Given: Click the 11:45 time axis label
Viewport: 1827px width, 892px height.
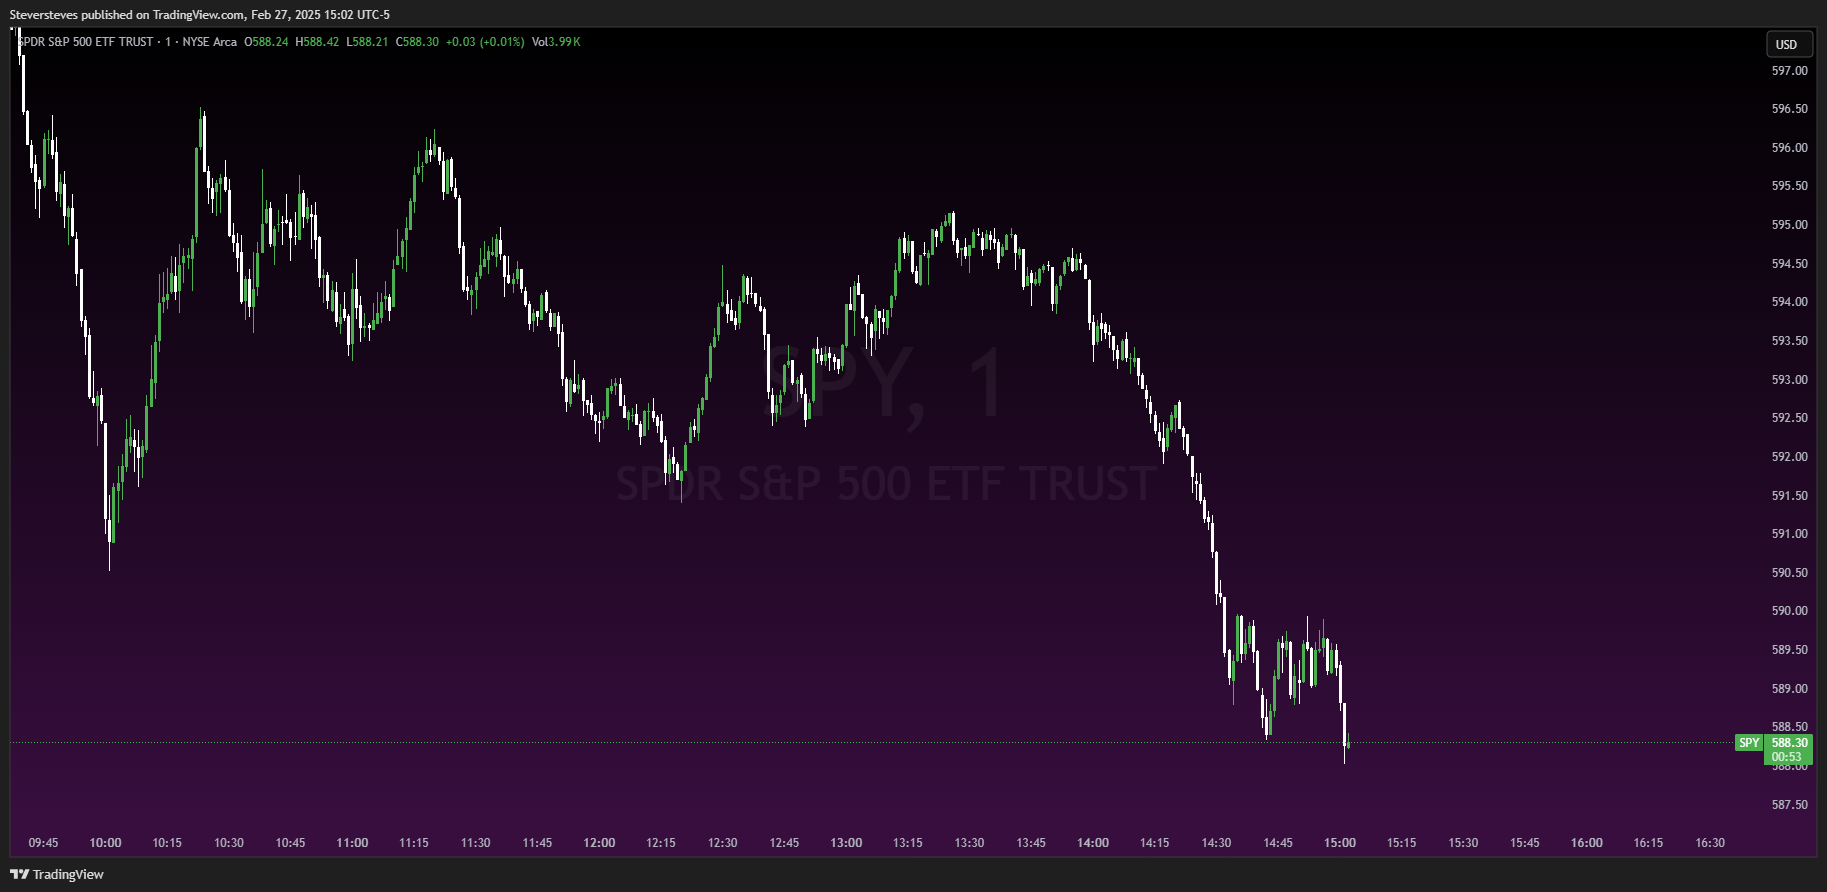Looking at the screenshot, I should tap(537, 843).
